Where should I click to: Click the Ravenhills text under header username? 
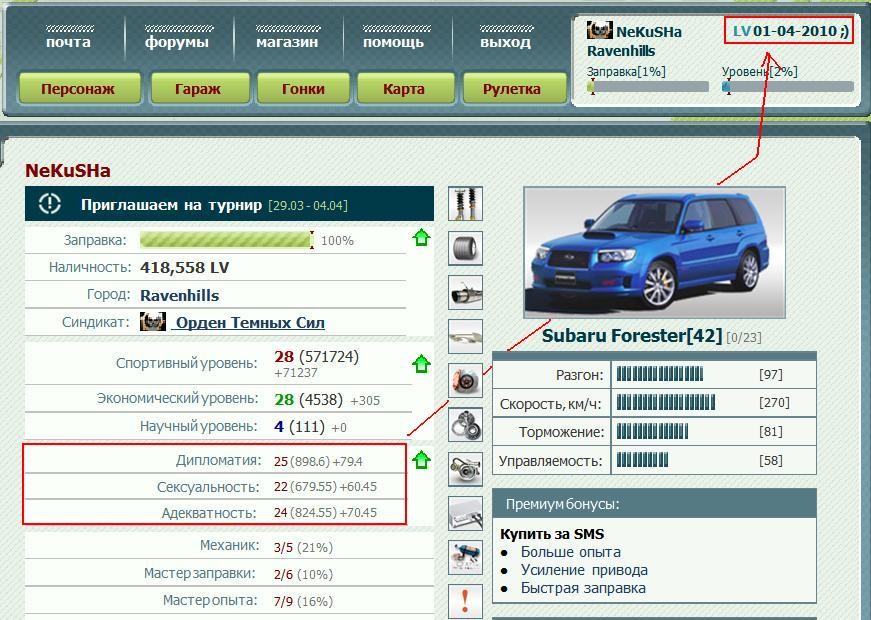point(621,51)
